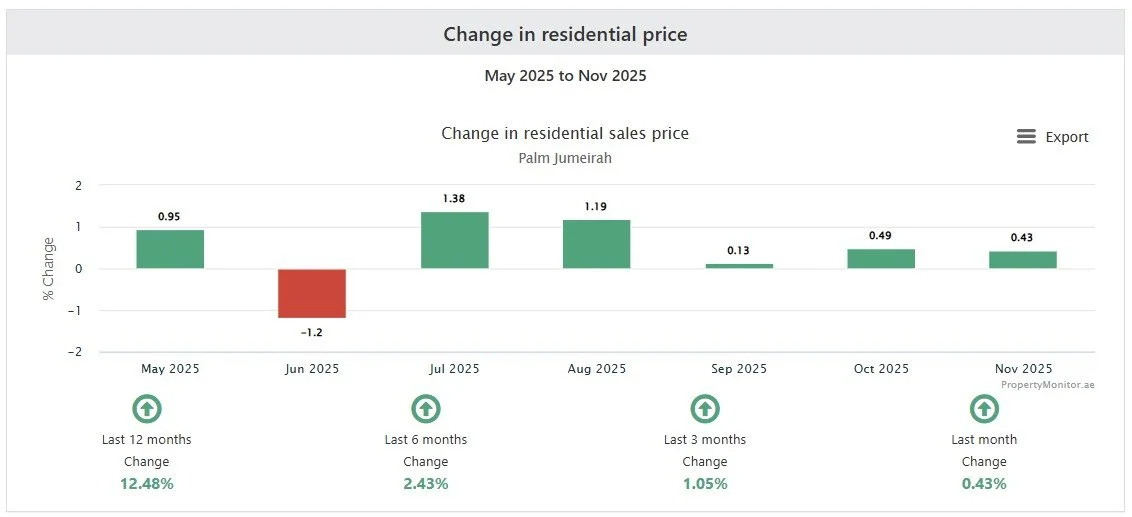
Task: Click the Last 3 months up-arrow icon
Action: pyautogui.click(x=705, y=409)
